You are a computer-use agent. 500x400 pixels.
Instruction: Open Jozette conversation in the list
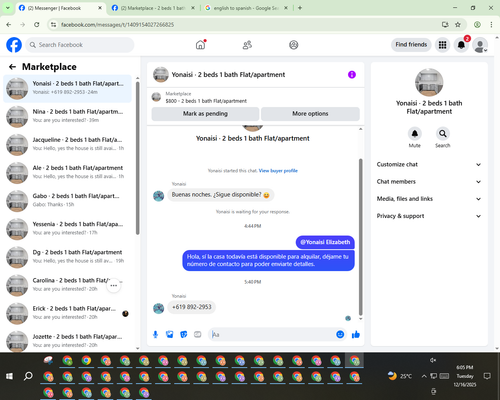coord(68,341)
